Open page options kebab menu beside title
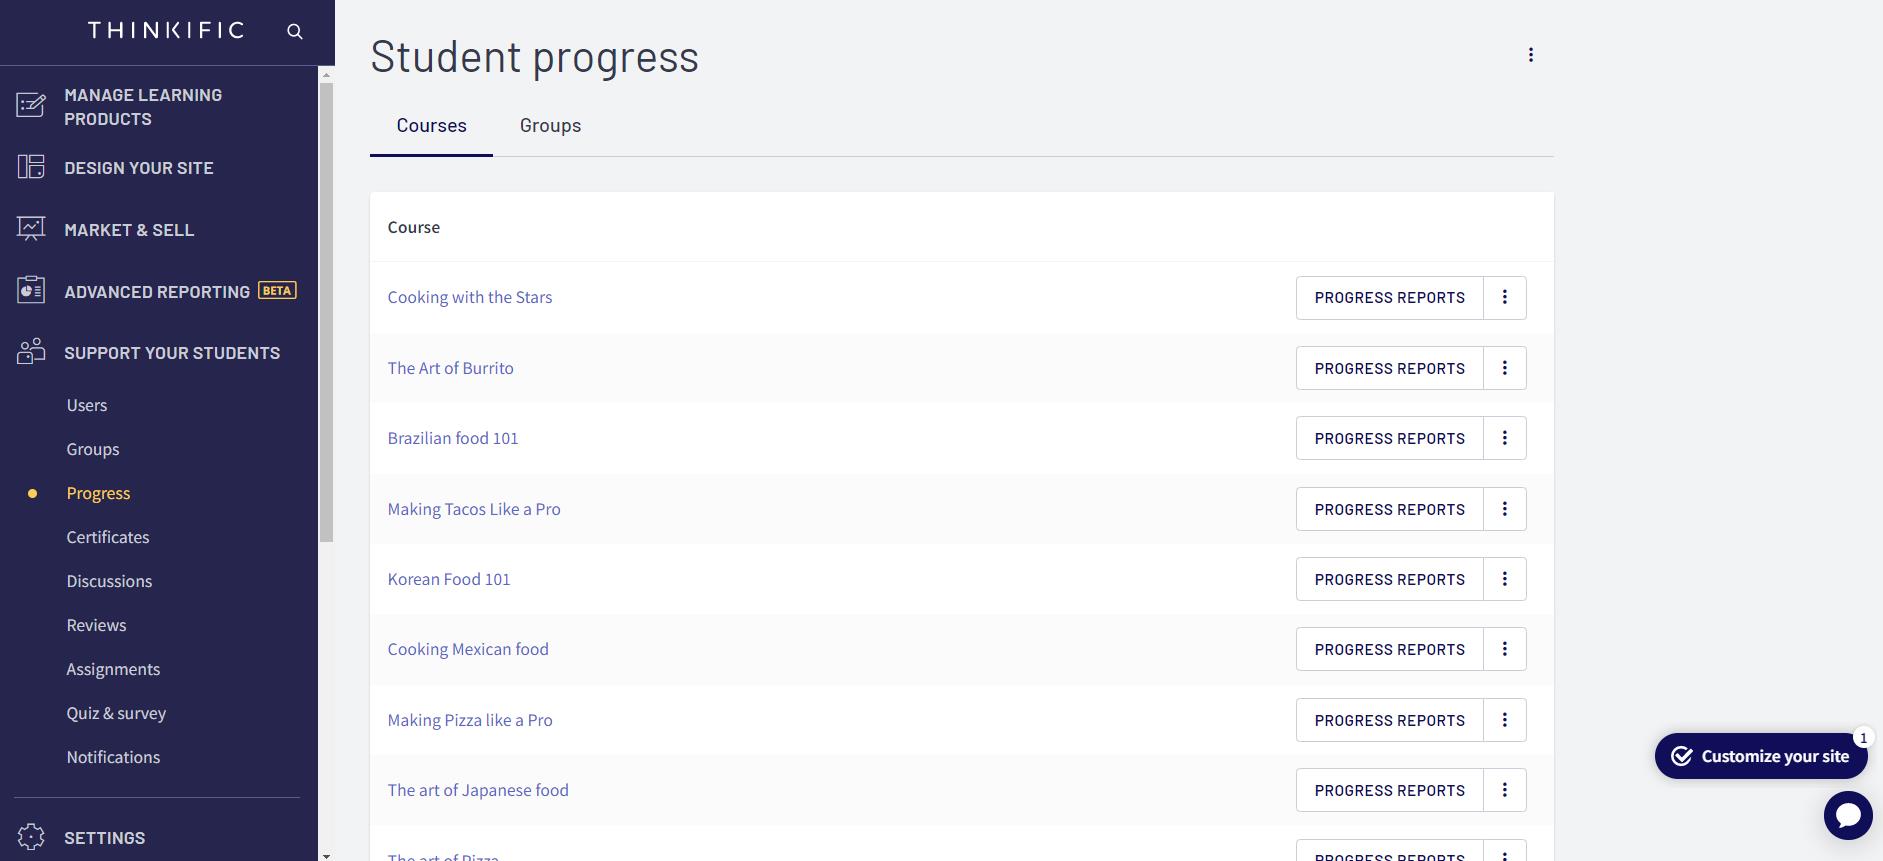 point(1530,55)
